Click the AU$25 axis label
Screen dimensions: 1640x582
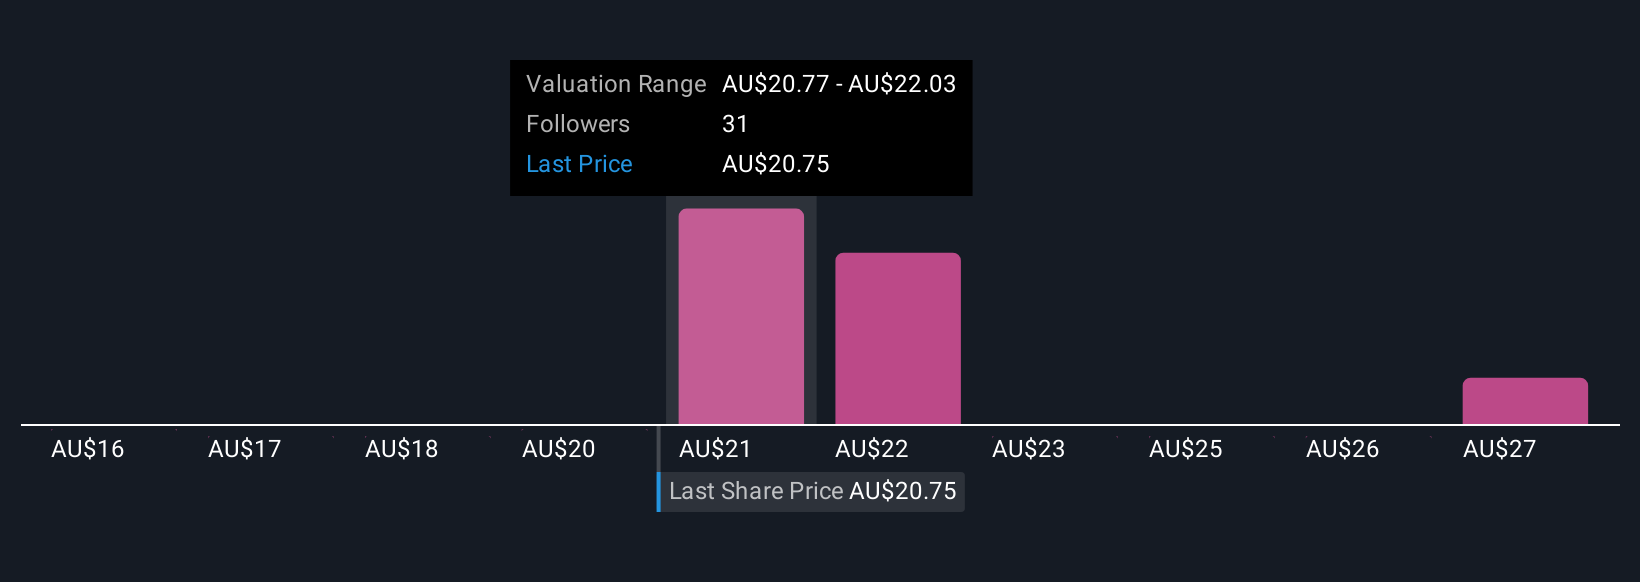(x=1186, y=450)
